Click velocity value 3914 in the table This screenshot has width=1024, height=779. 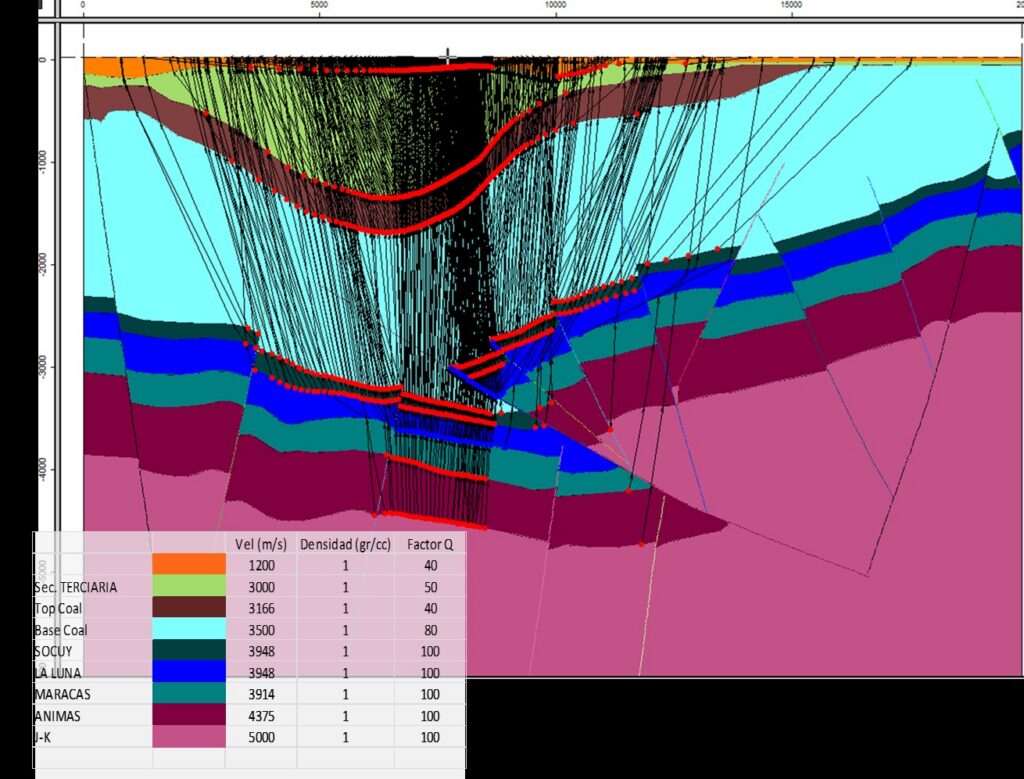(x=261, y=695)
